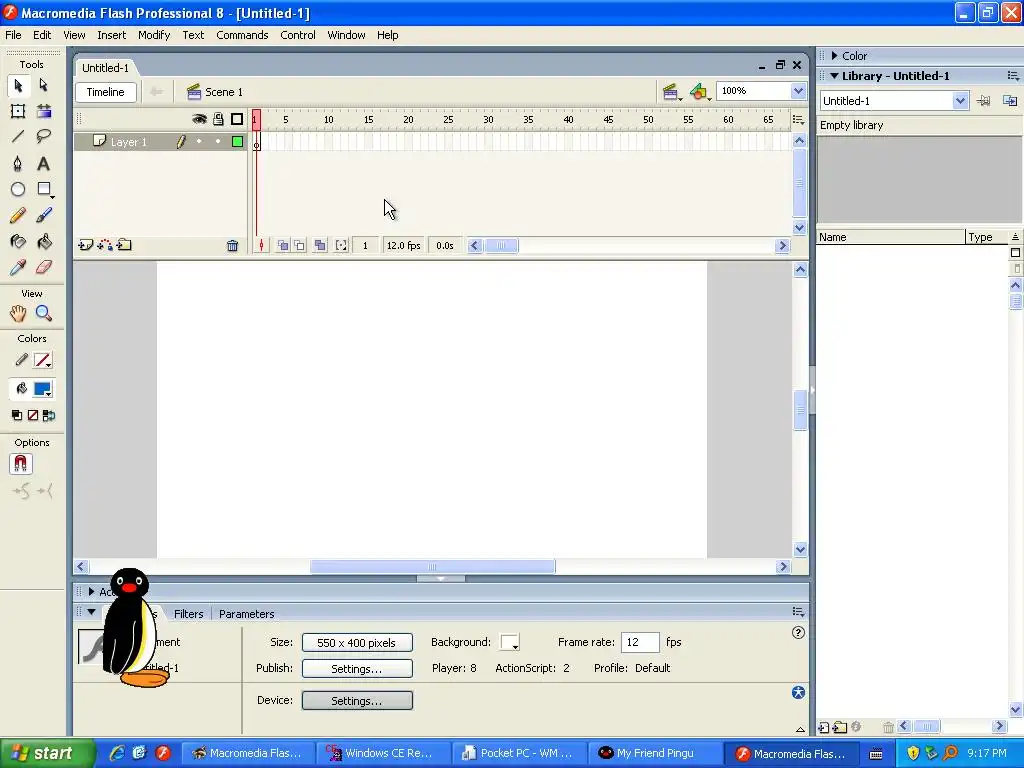Select the Oval tool

(x=18, y=189)
